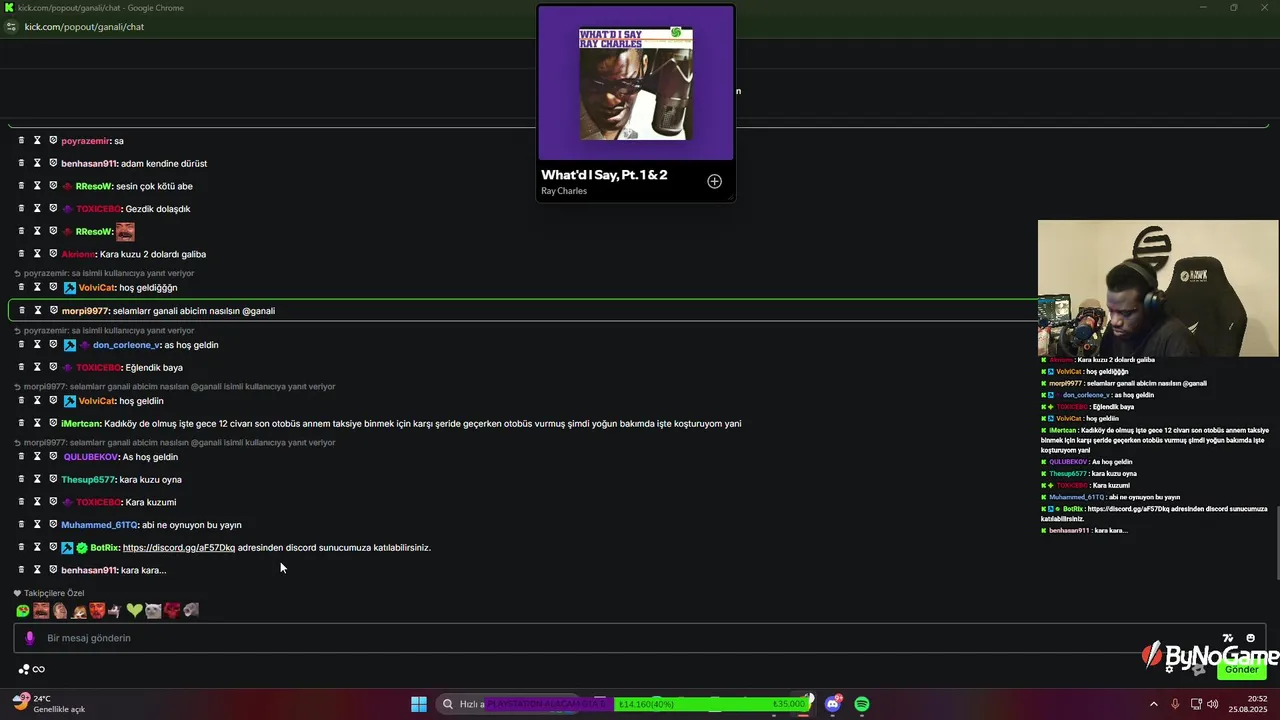Click message text 'abi ne oynuyon bu yayın'

click(x=191, y=525)
